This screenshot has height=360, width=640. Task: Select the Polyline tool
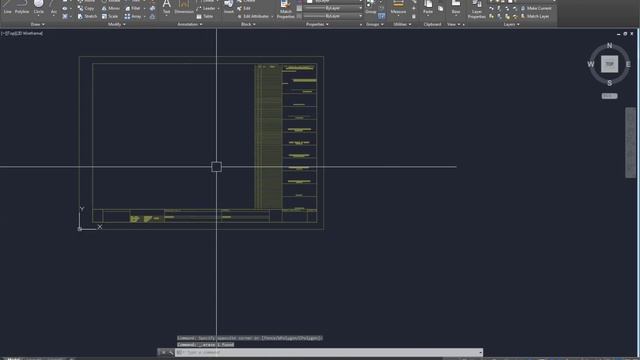click(22, 7)
